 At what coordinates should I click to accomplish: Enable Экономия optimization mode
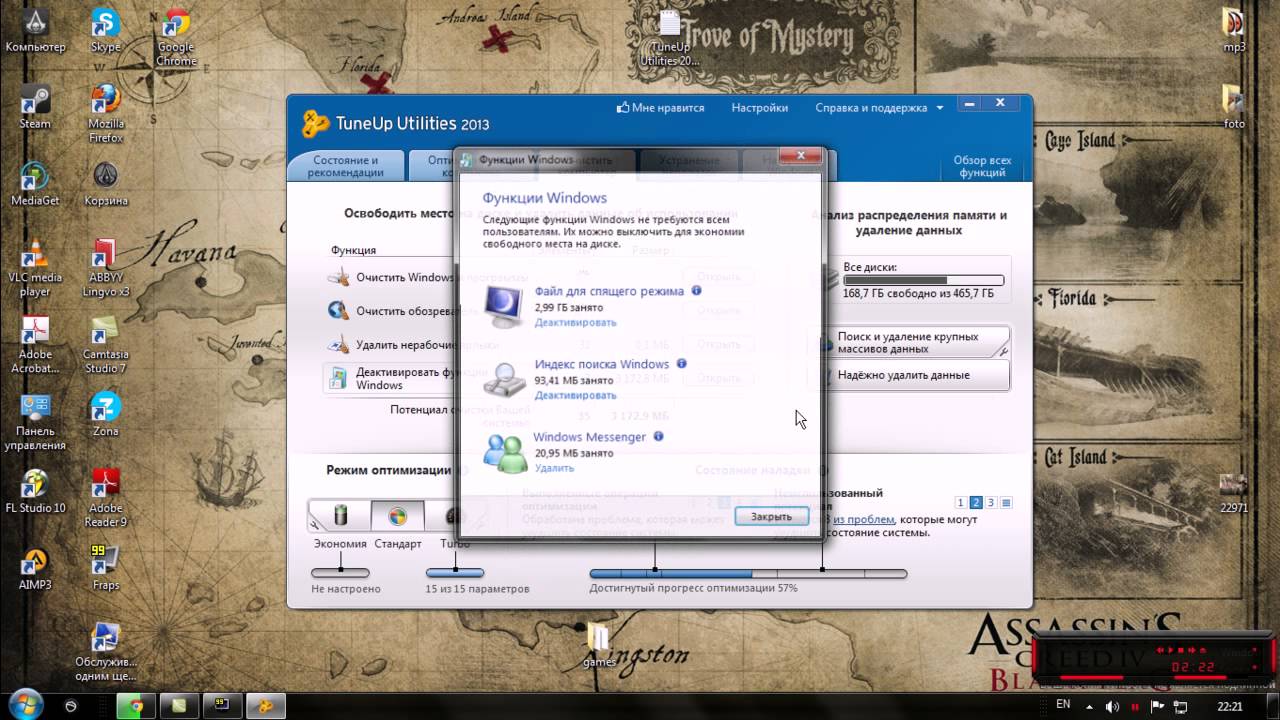click(x=340, y=516)
